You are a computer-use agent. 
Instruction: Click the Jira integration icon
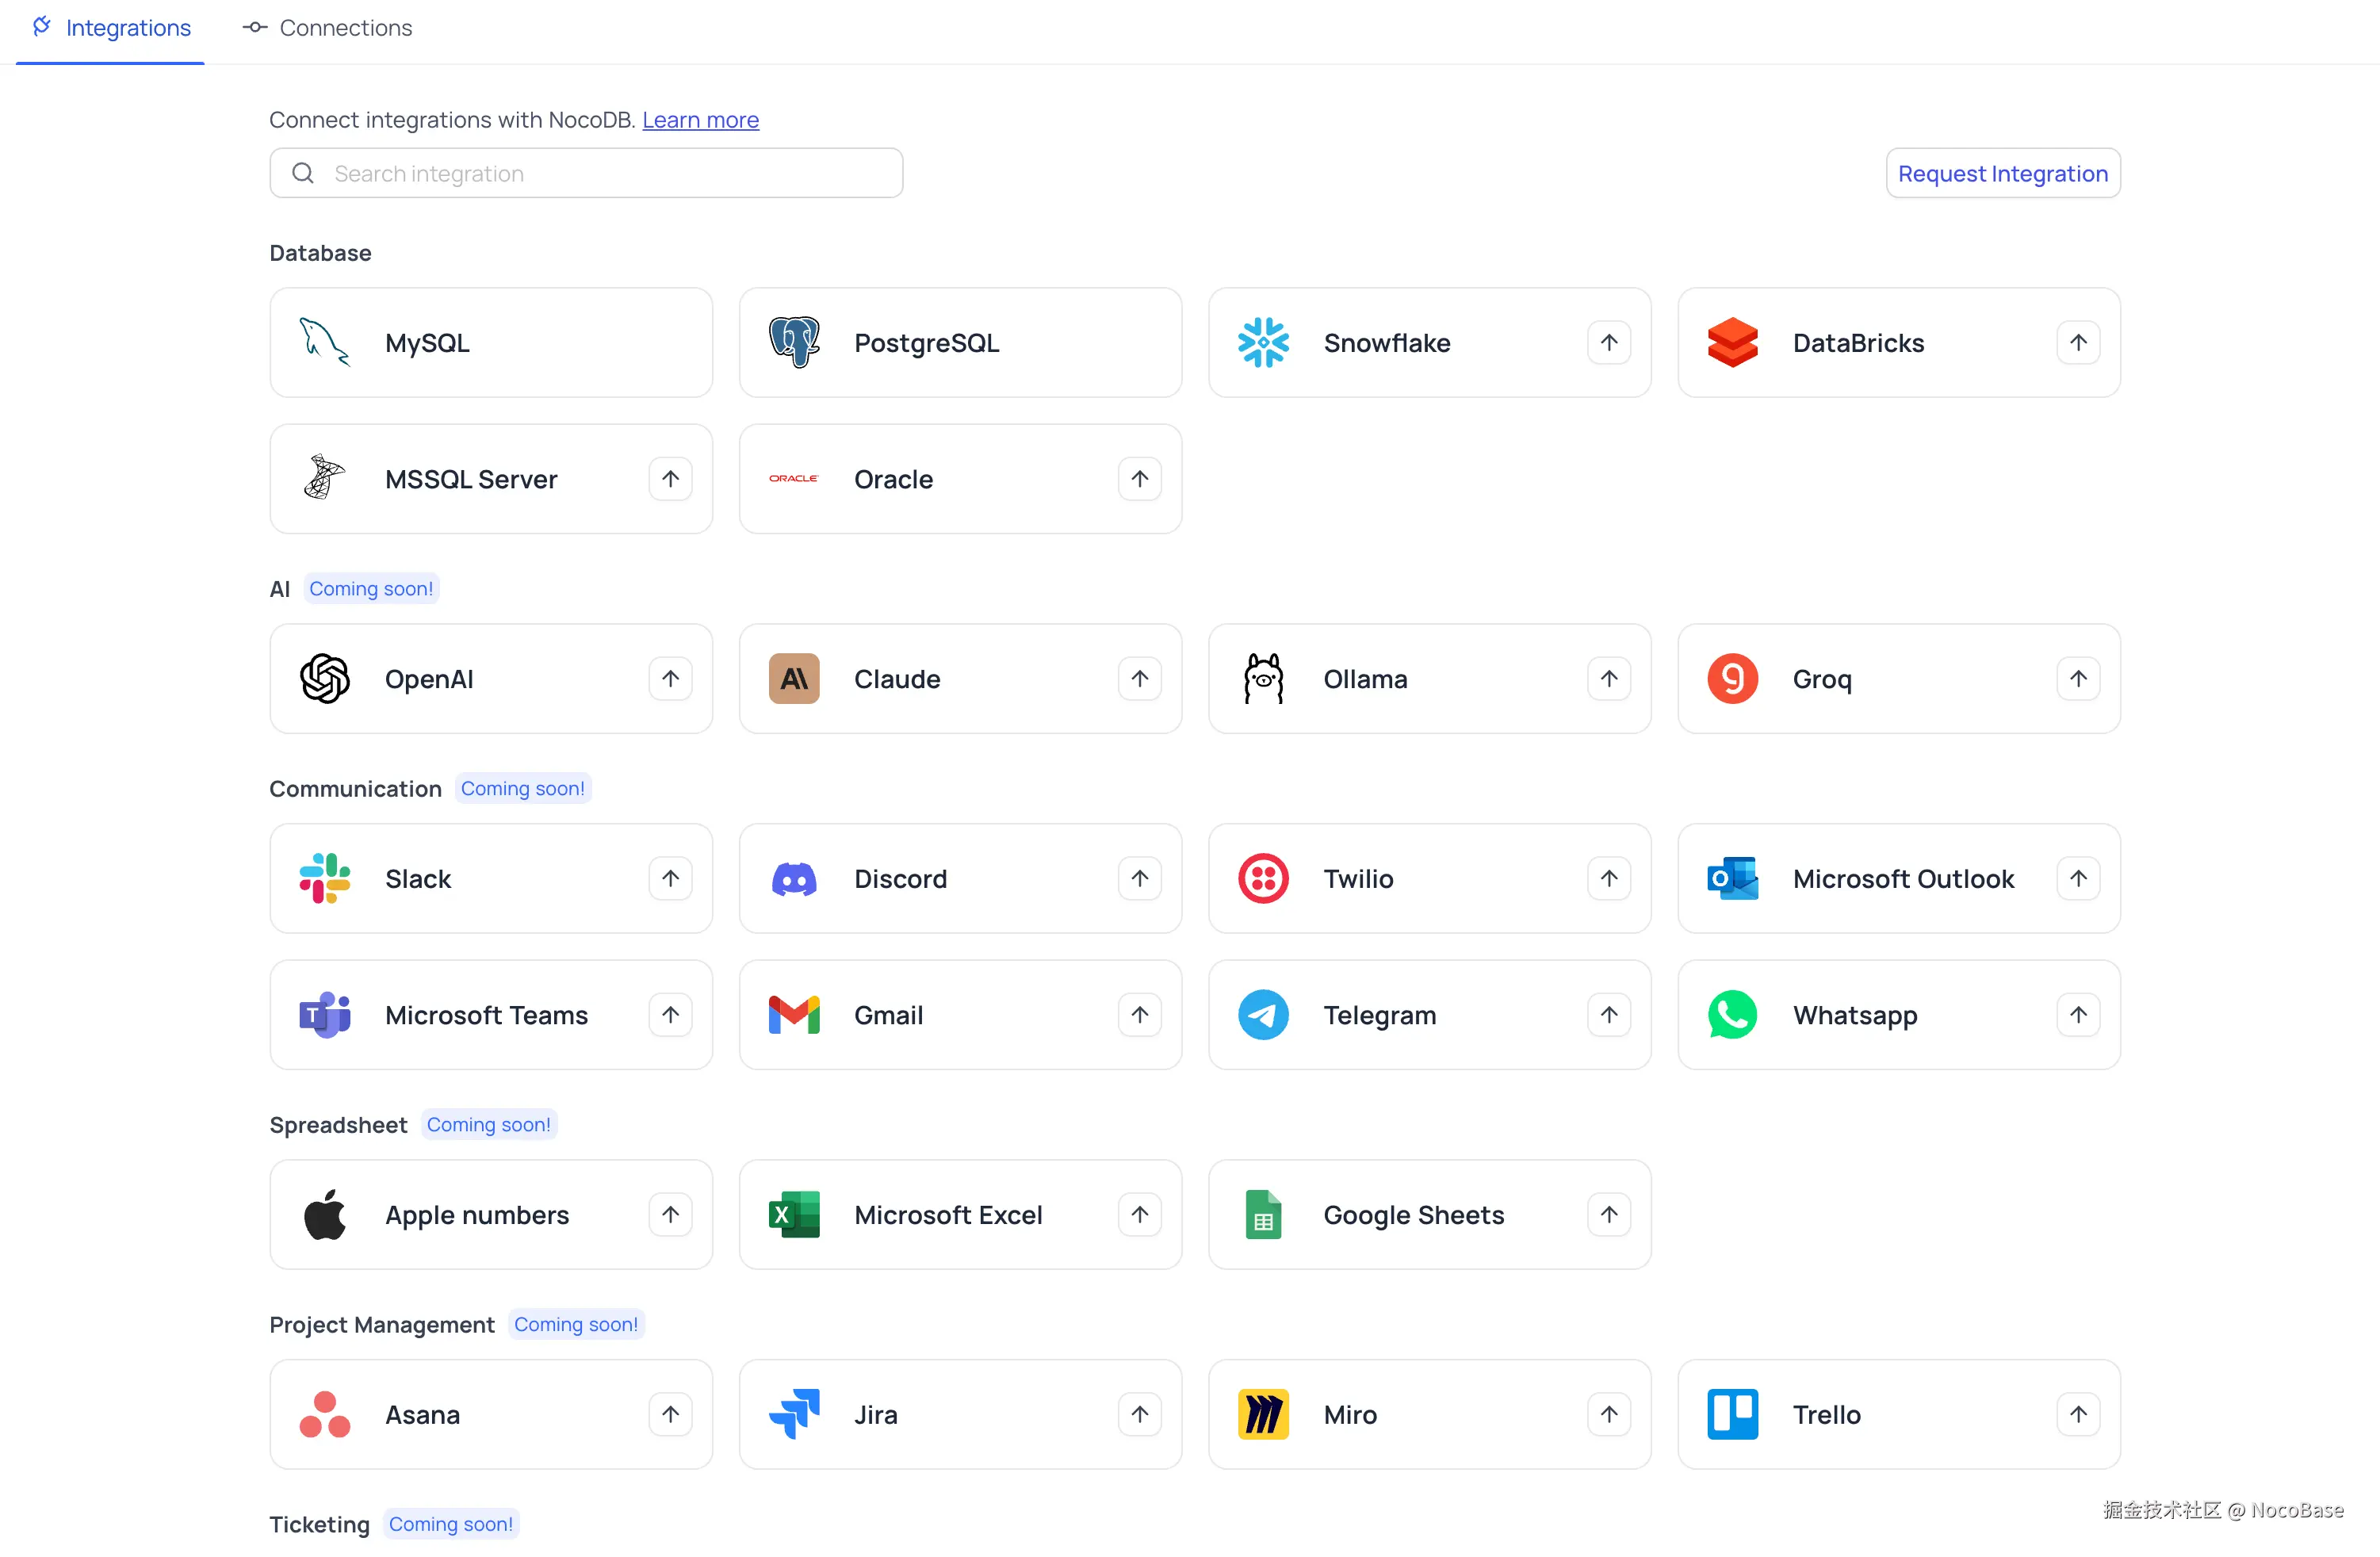coord(793,1414)
